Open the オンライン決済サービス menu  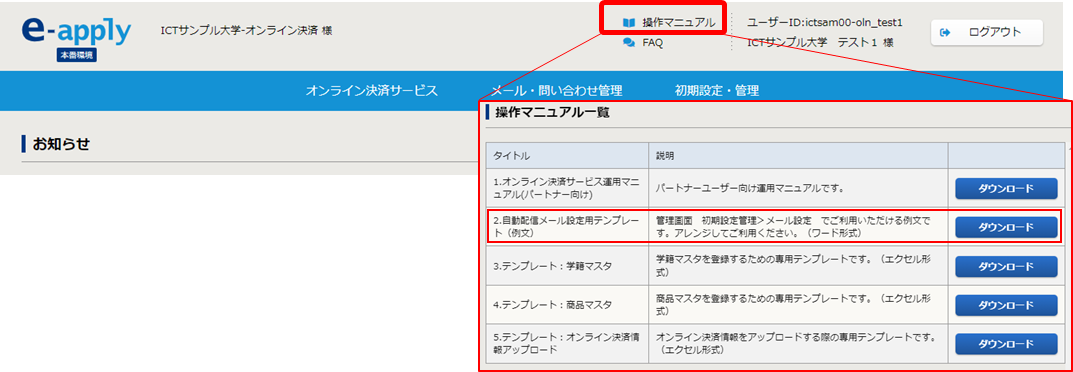[372, 90]
